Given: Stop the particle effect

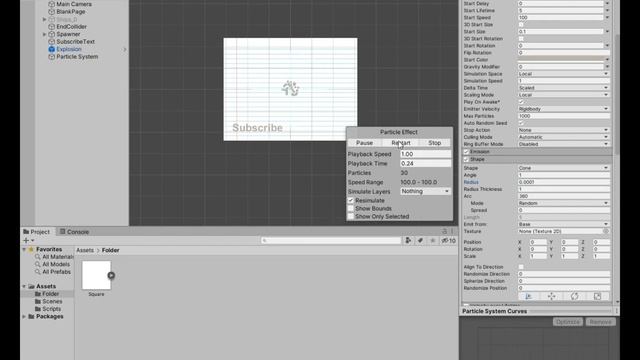Looking at the screenshot, I should pos(435,143).
